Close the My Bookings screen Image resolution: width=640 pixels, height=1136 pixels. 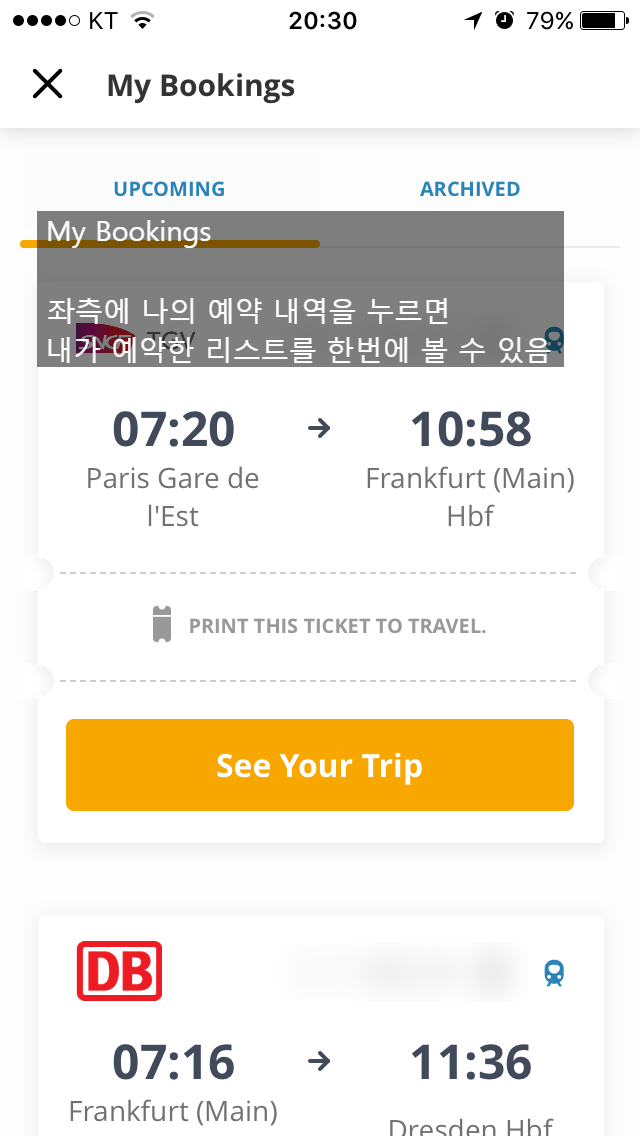pyautogui.click(x=47, y=85)
